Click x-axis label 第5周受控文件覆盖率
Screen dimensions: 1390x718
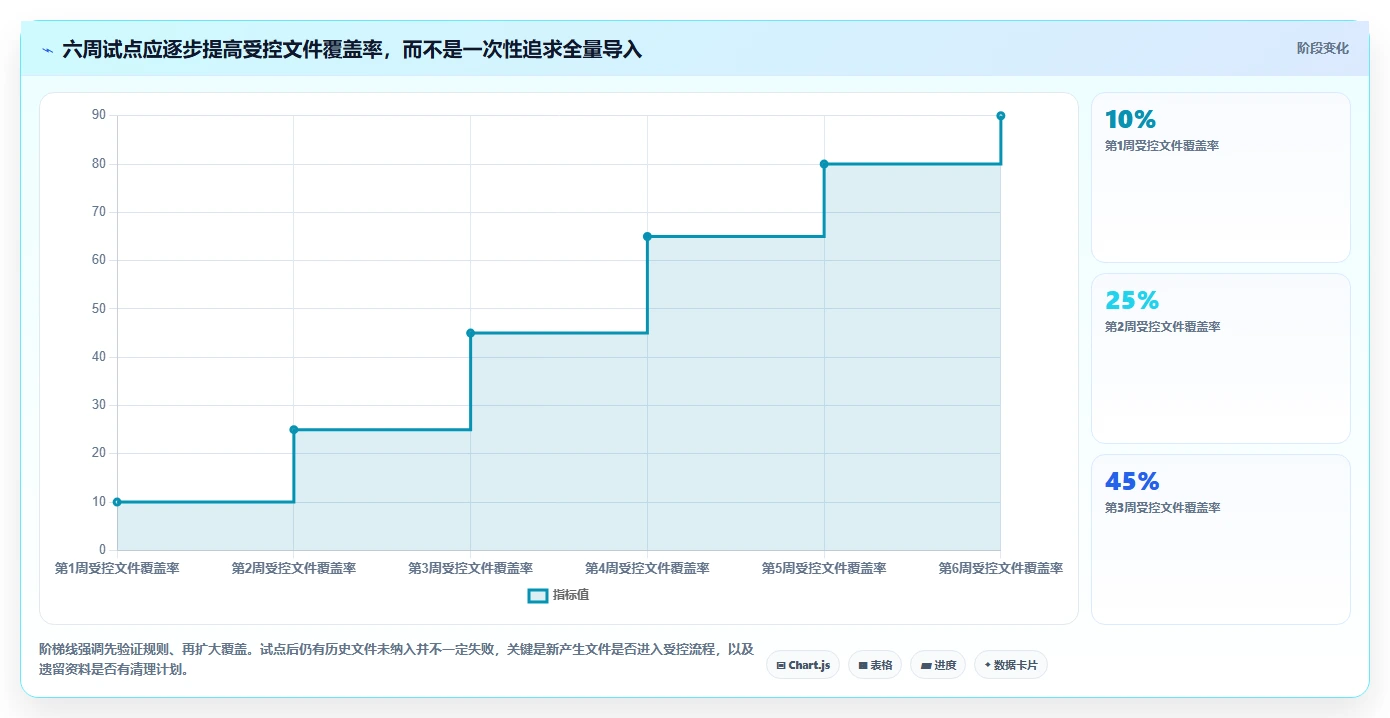(x=824, y=569)
